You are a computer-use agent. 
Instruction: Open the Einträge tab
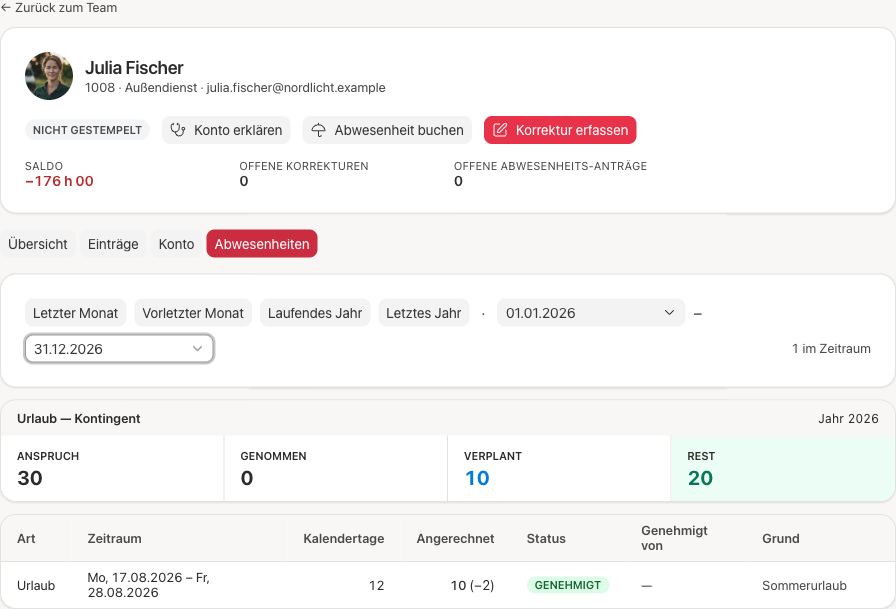(x=113, y=244)
